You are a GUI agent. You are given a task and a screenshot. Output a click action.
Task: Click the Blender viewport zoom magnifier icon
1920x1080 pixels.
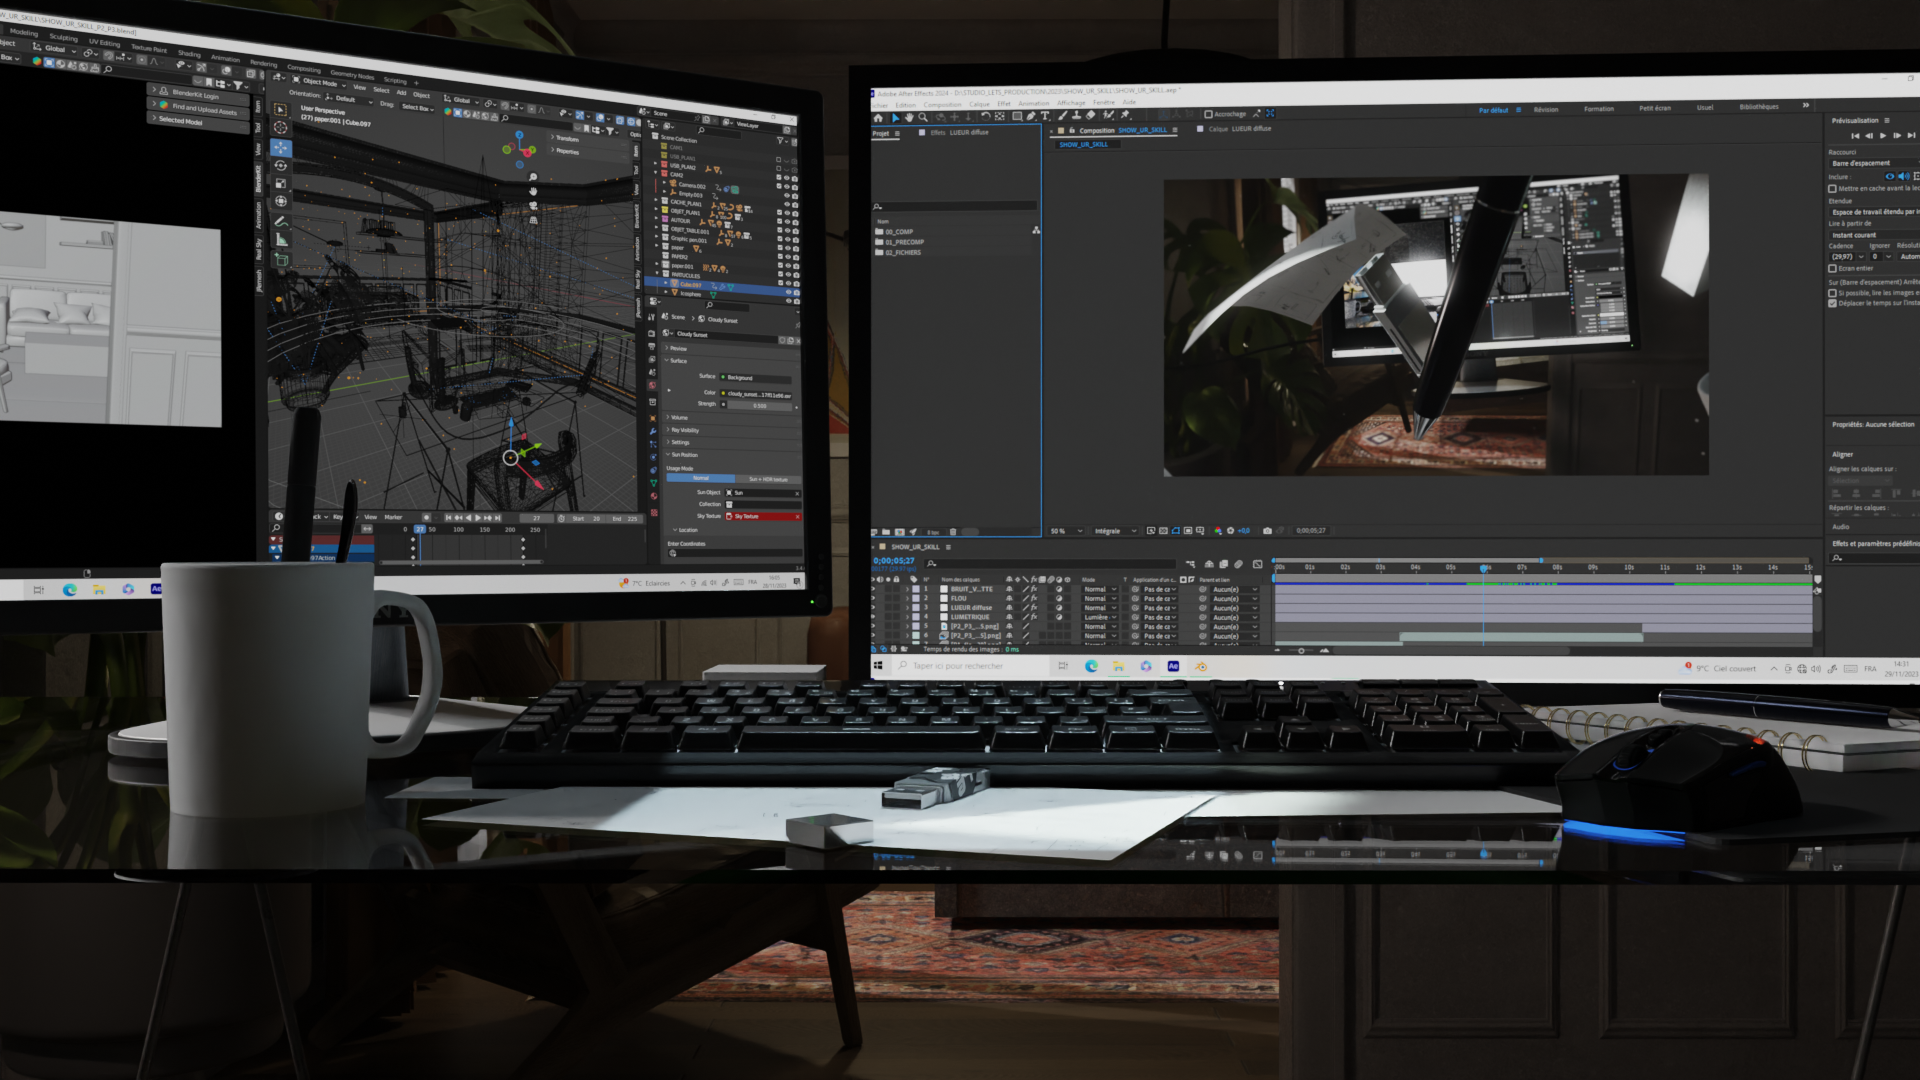pyautogui.click(x=533, y=177)
